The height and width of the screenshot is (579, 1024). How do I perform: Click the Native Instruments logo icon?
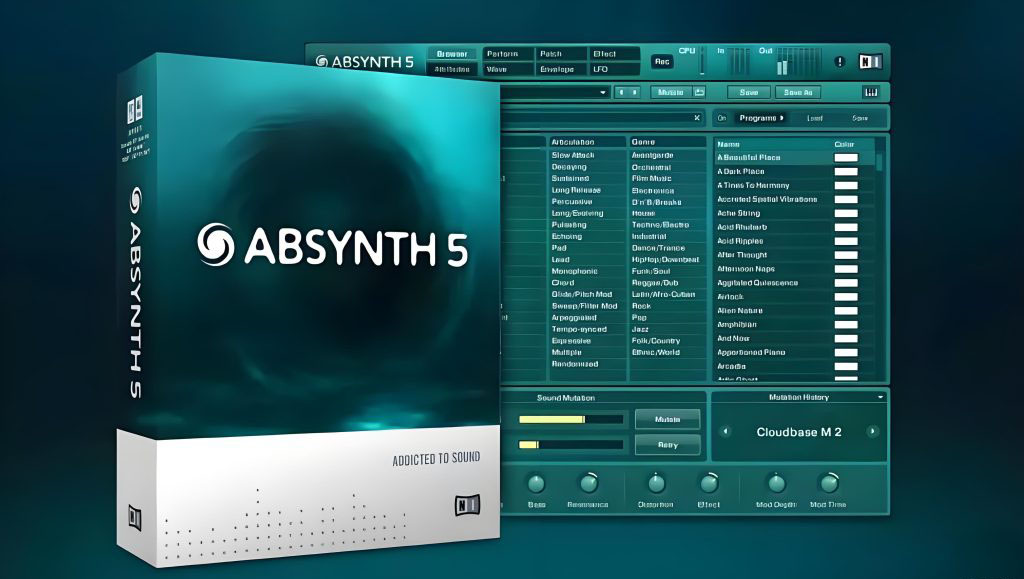(x=870, y=62)
